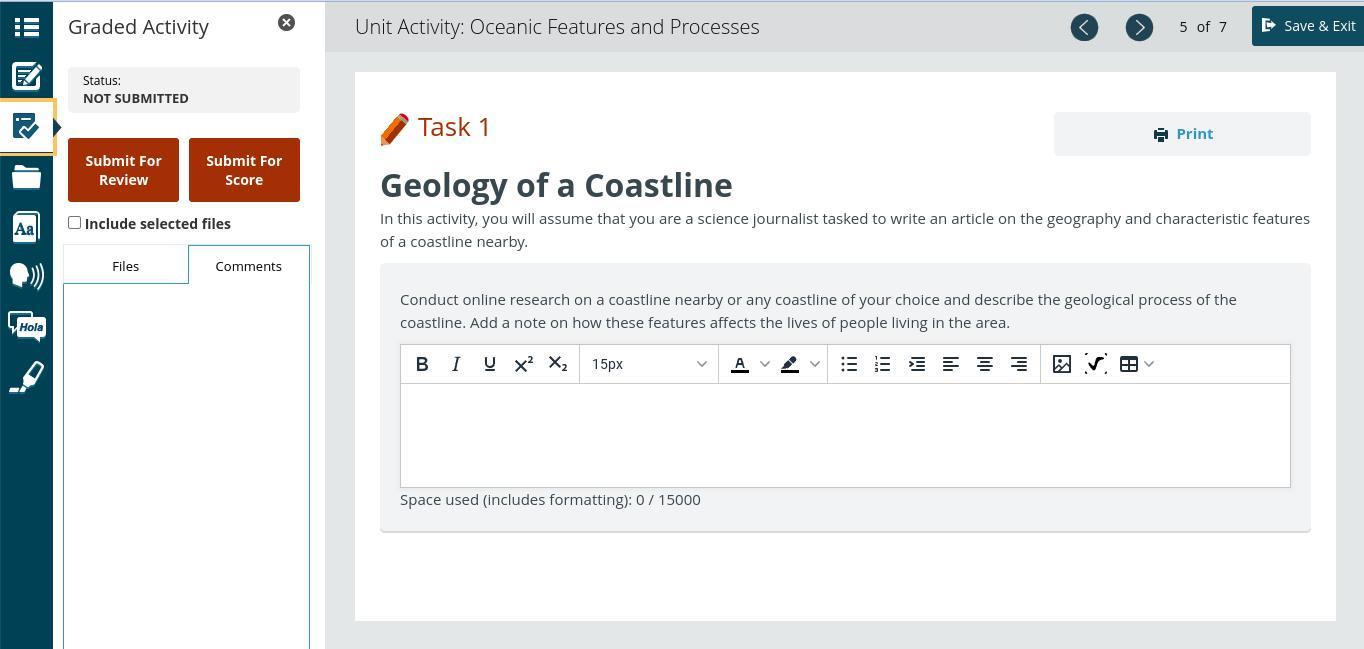Choose the highlight color swatch
Screen dimensions: 1364x649
[790, 364]
